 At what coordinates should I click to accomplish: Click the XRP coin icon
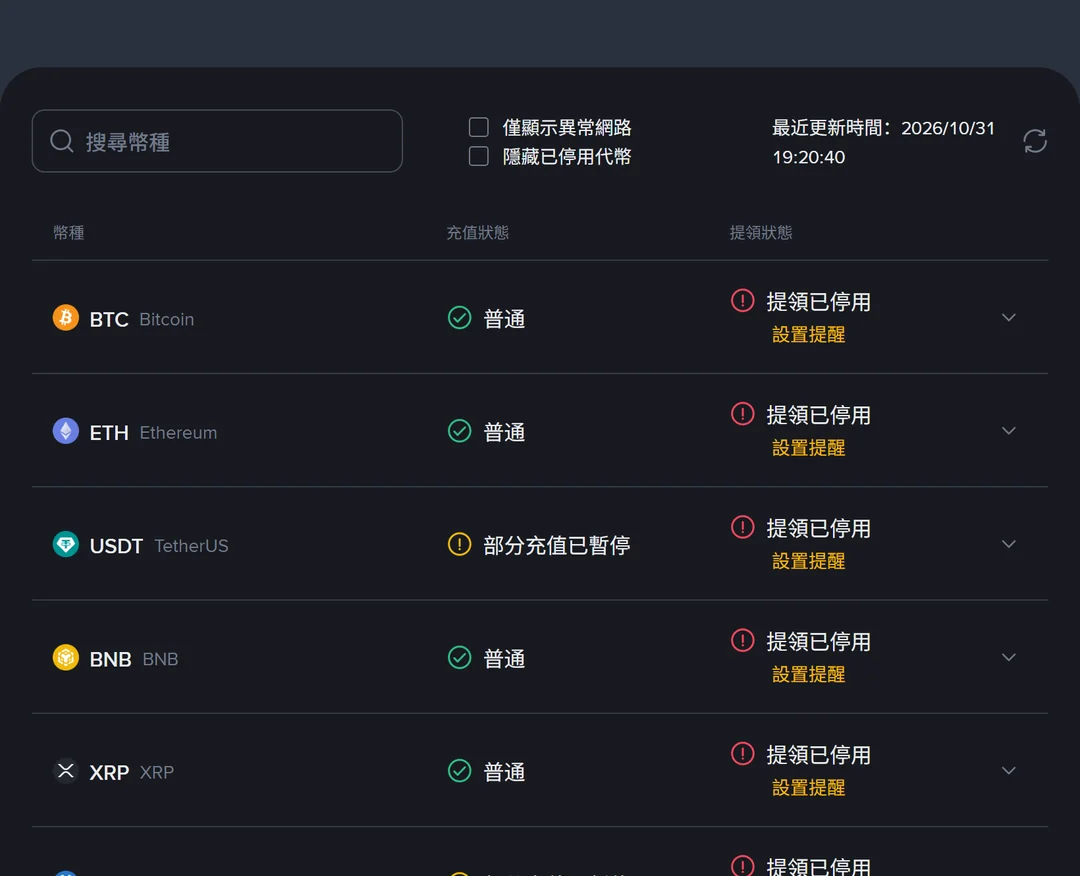click(65, 771)
